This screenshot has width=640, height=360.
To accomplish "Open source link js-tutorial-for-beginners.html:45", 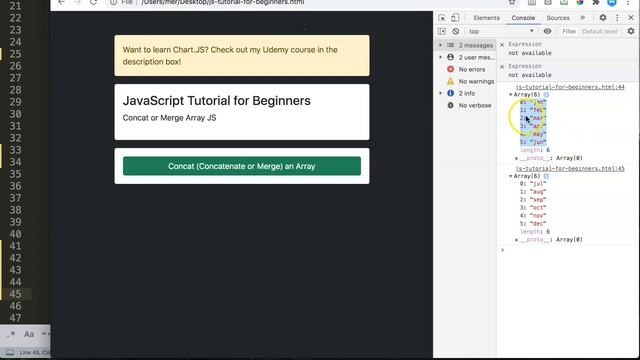I will [570, 169].
